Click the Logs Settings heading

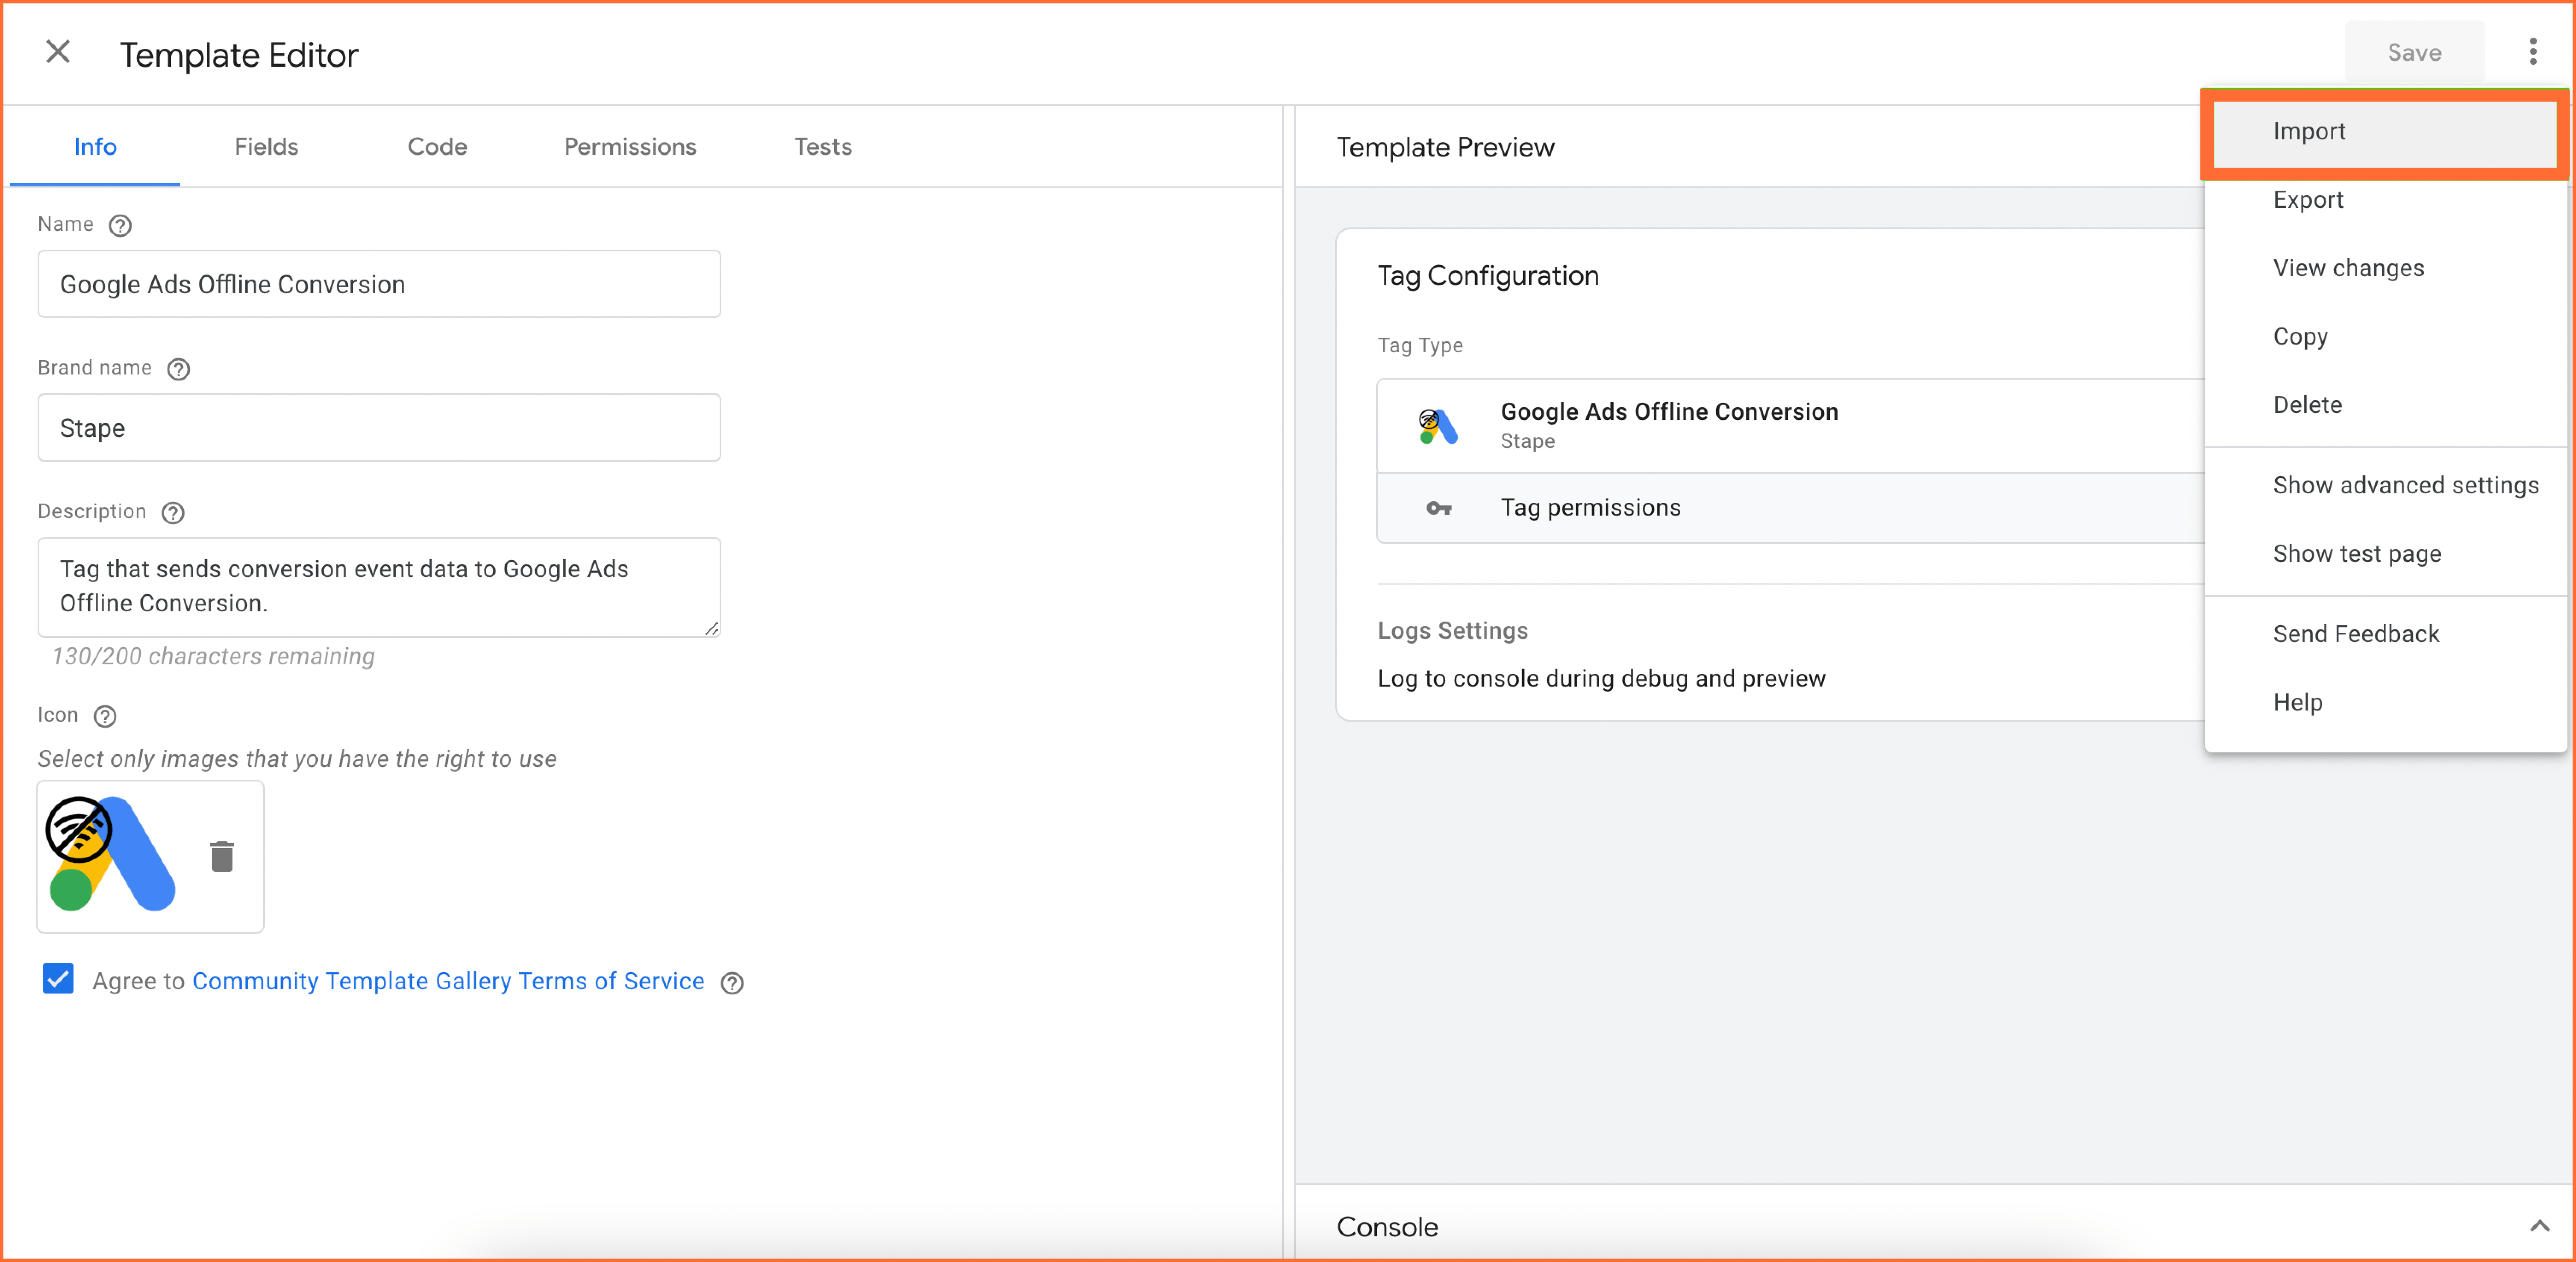(1452, 631)
